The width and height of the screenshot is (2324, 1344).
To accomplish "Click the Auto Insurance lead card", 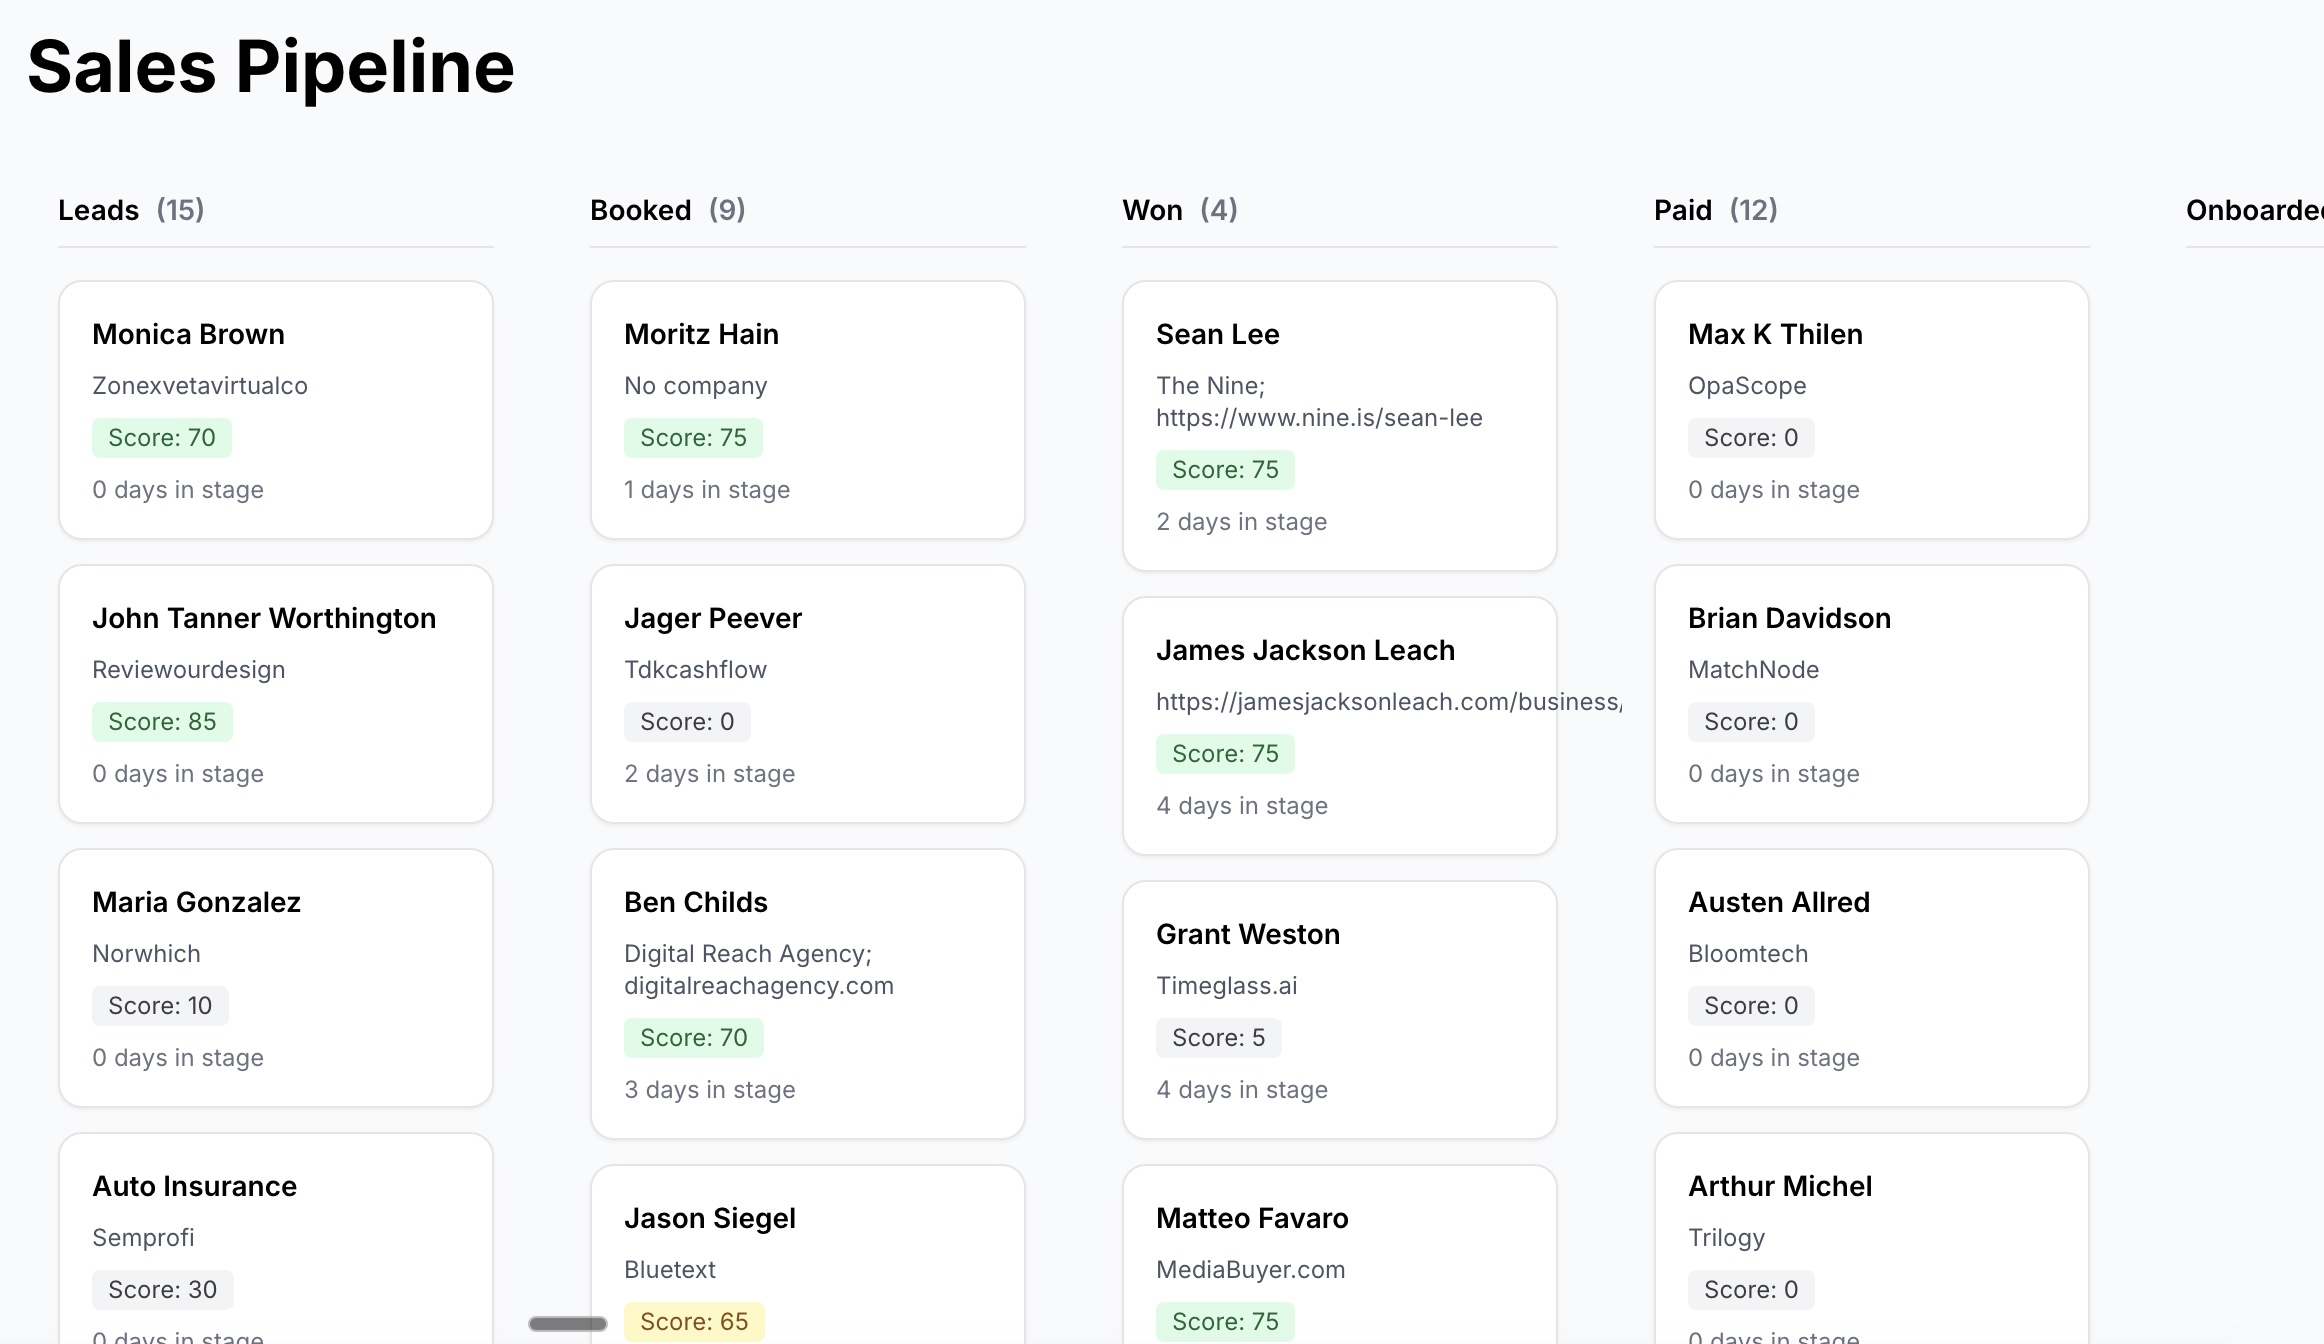I will [275, 1240].
